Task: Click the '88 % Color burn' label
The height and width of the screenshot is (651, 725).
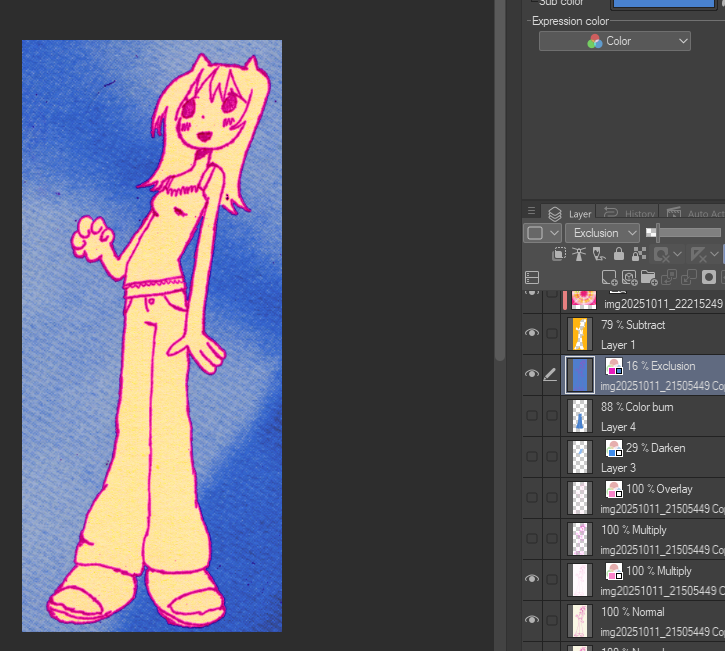Action: pos(637,407)
